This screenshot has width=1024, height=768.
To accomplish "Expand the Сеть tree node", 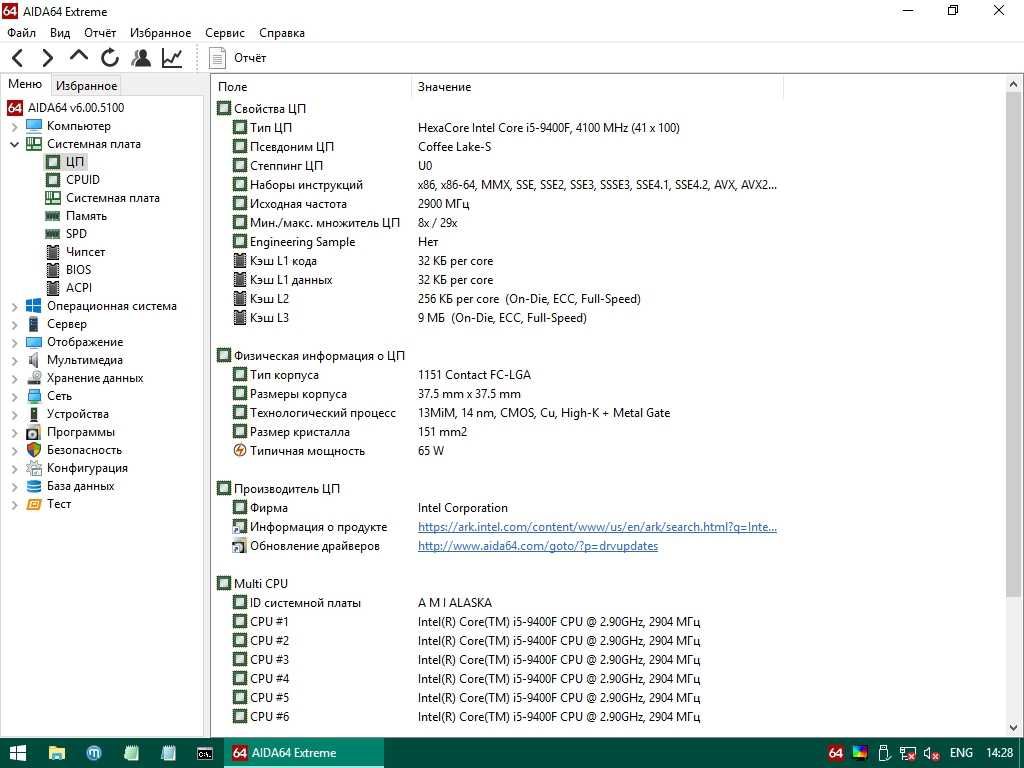I will 14,396.
